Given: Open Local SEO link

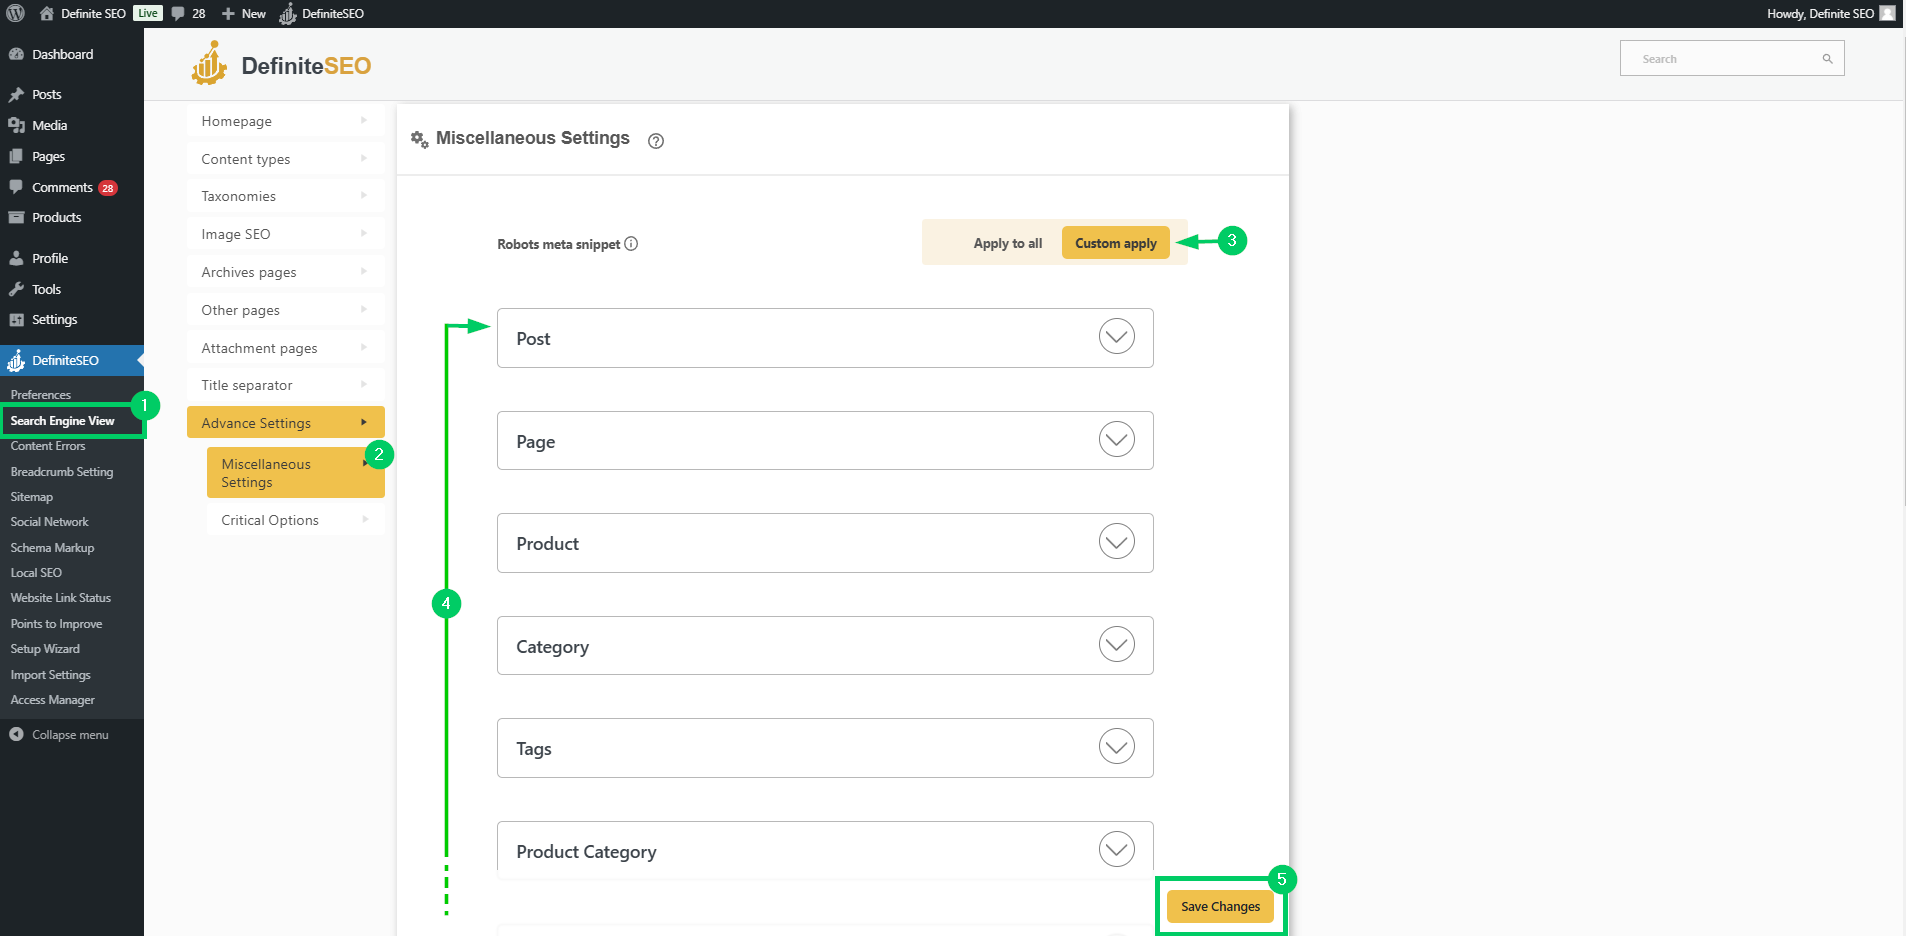Looking at the screenshot, I should coord(36,573).
